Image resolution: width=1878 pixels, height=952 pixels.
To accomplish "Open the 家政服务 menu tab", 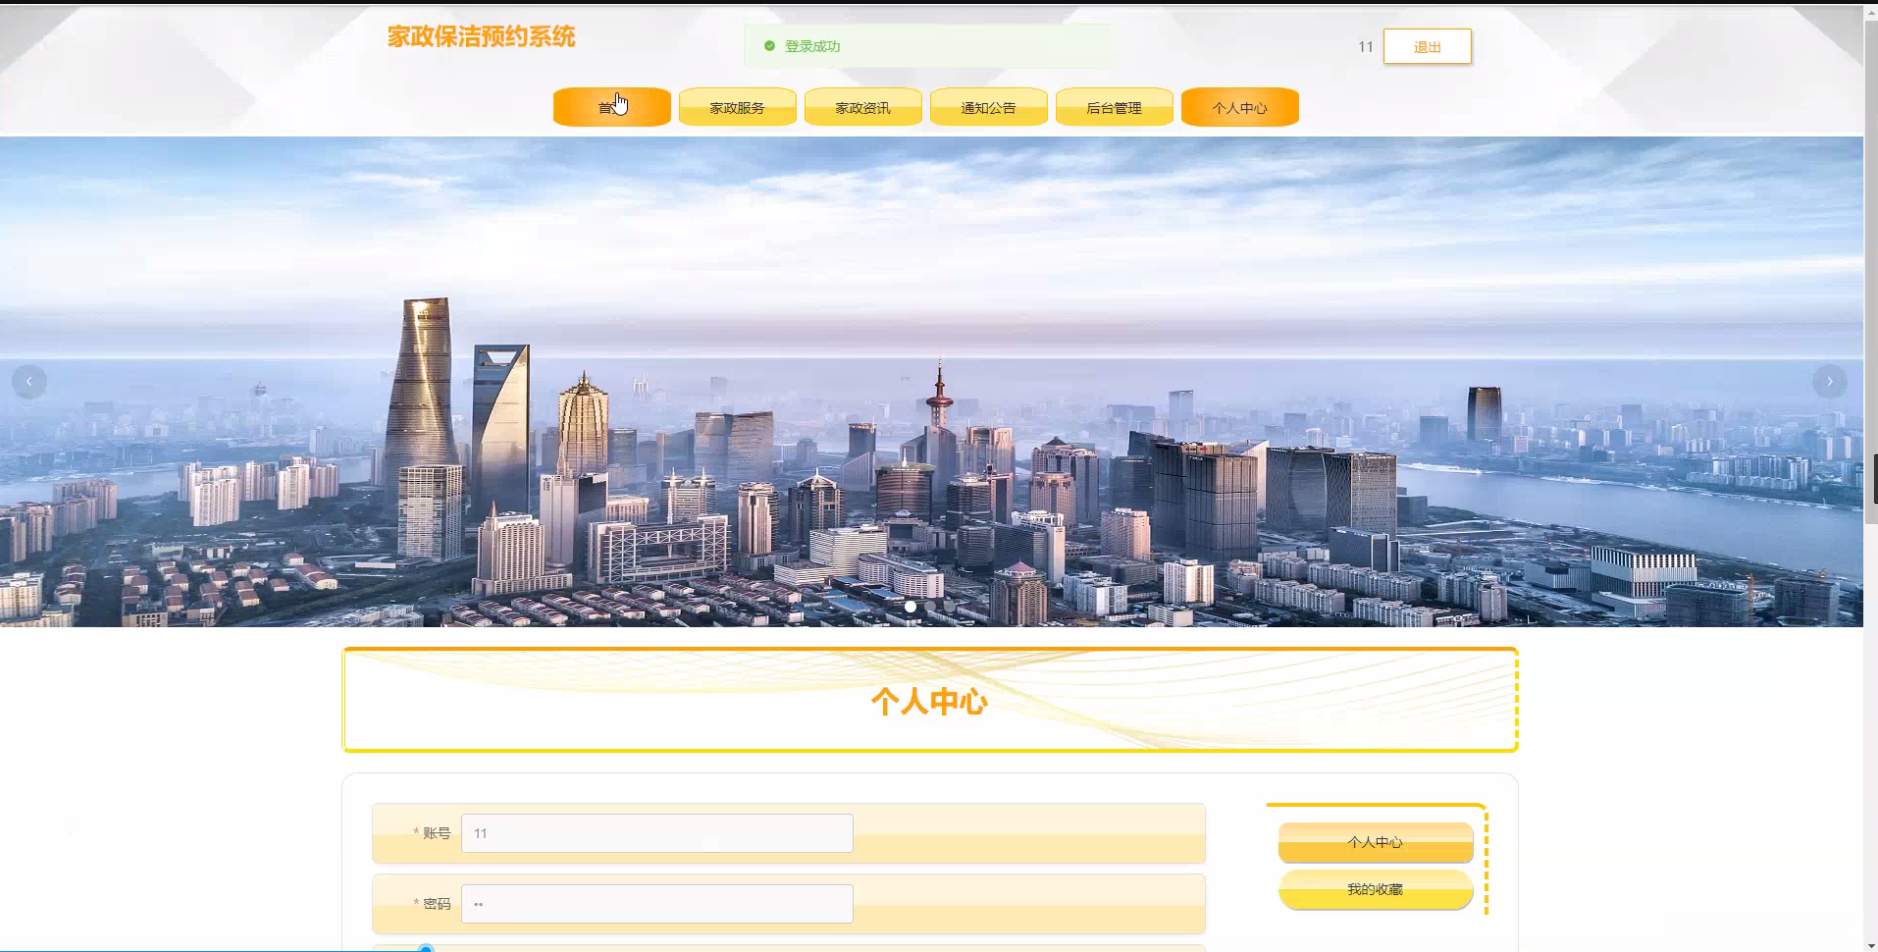I will [x=737, y=107].
